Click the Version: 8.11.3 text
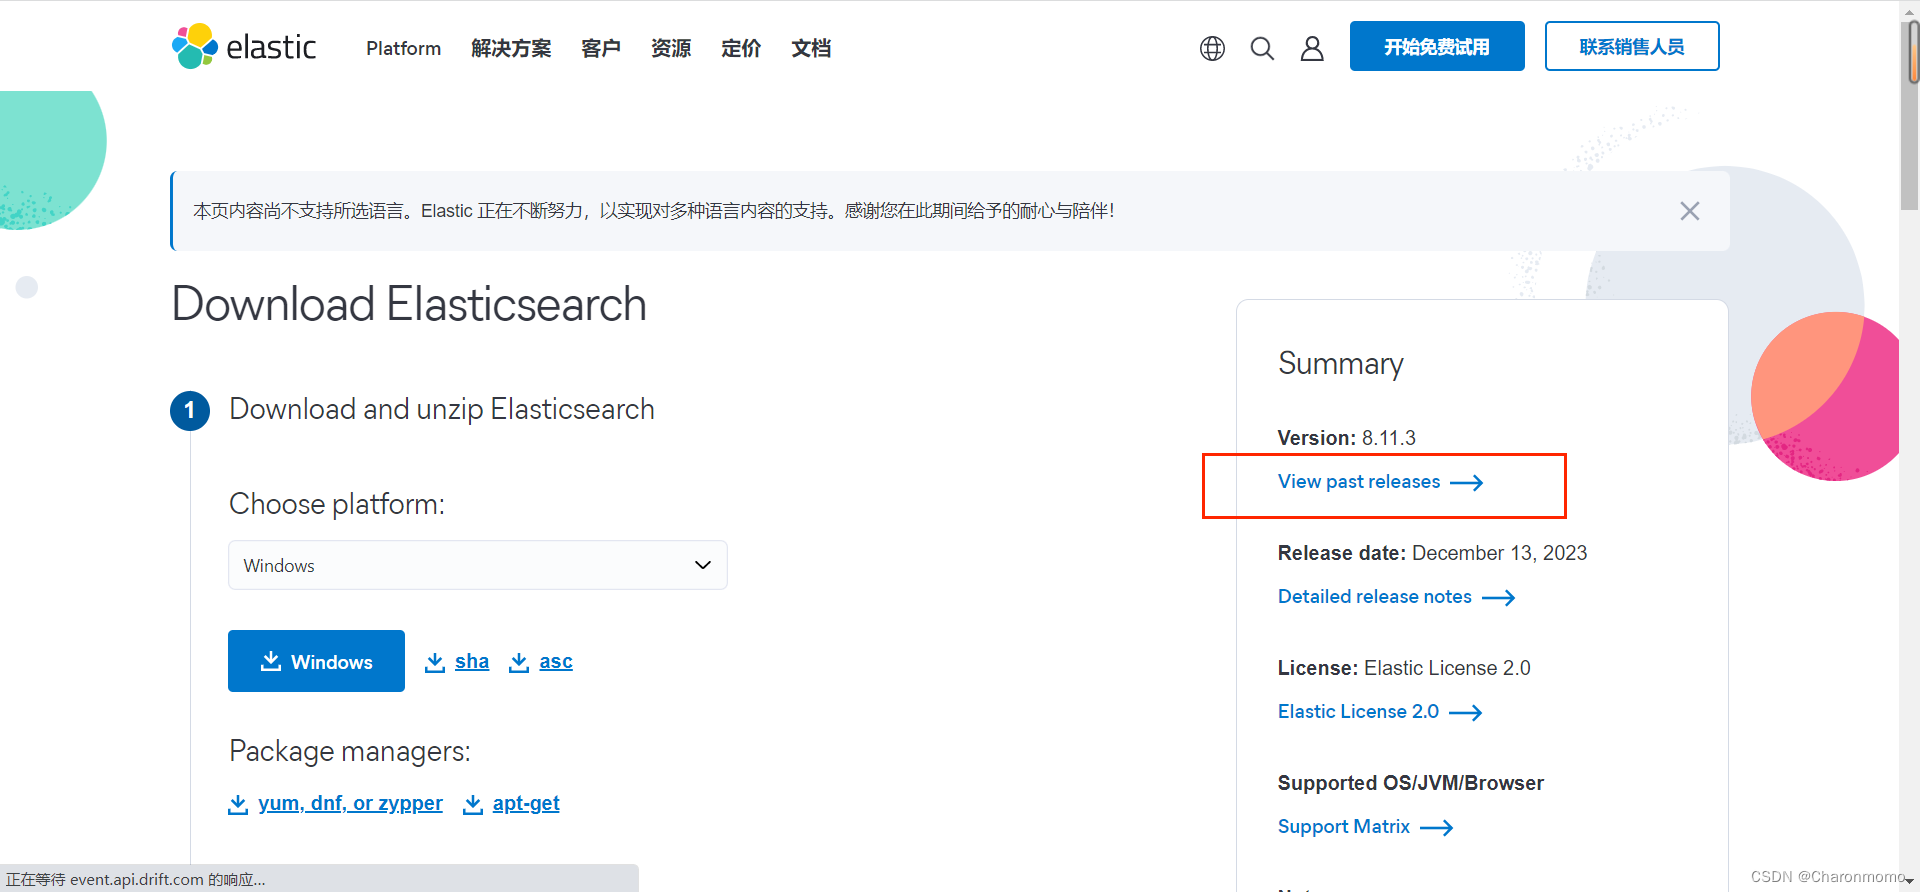Viewport: 1920px width, 892px height. (x=1347, y=438)
